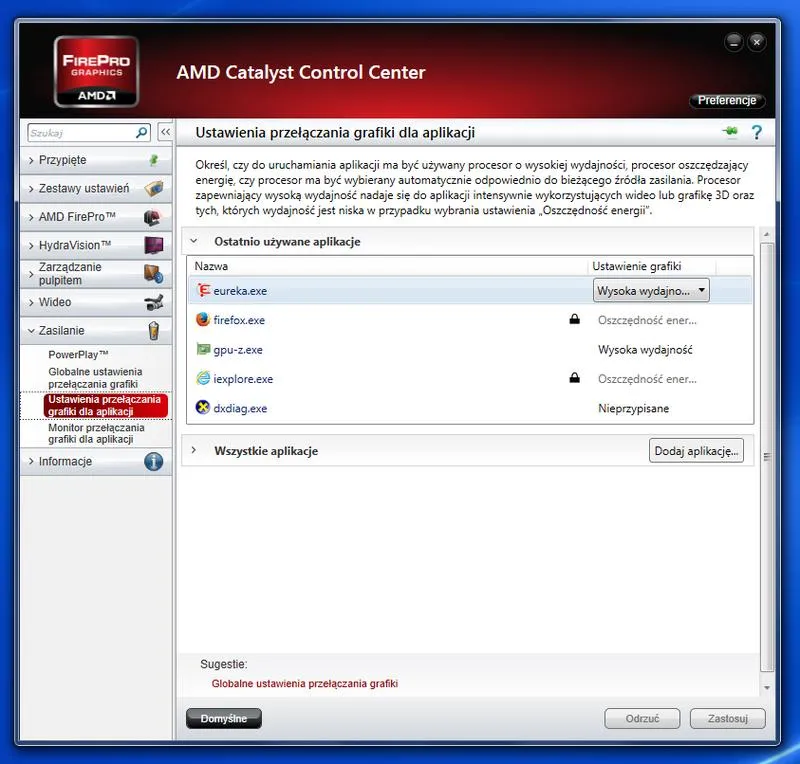800x764 pixels.
Task: Click the help question mark icon
Action: (756, 131)
